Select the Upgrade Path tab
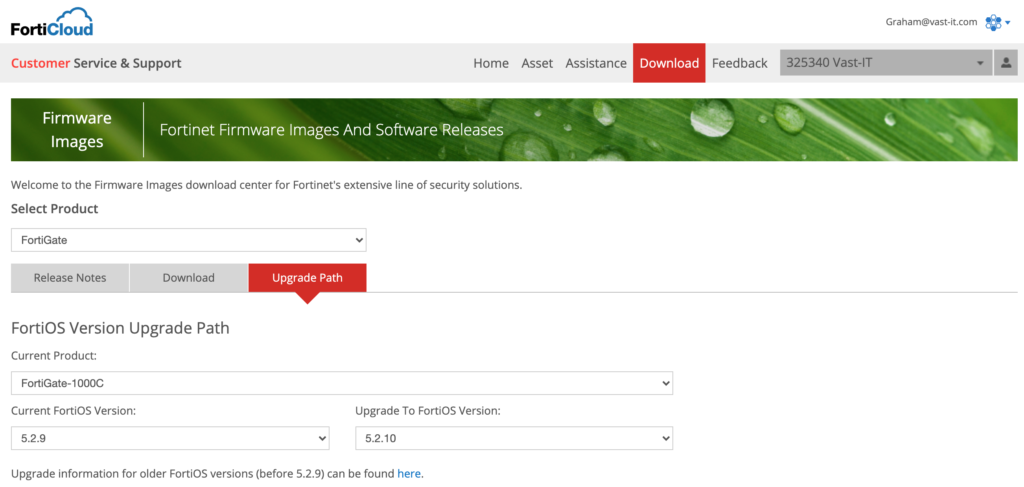This screenshot has width=1024, height=487. pyautogui.click(x=308, y=278)
